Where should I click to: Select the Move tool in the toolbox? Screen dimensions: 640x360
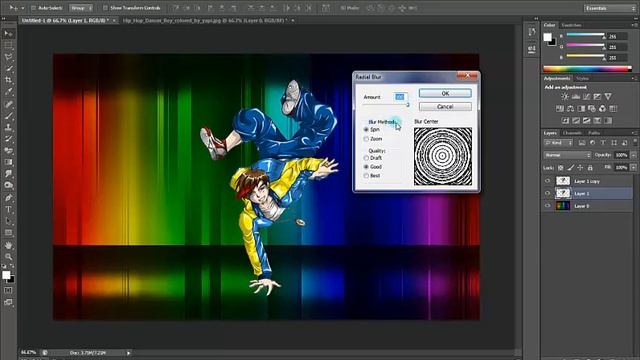tap(9, 33)
